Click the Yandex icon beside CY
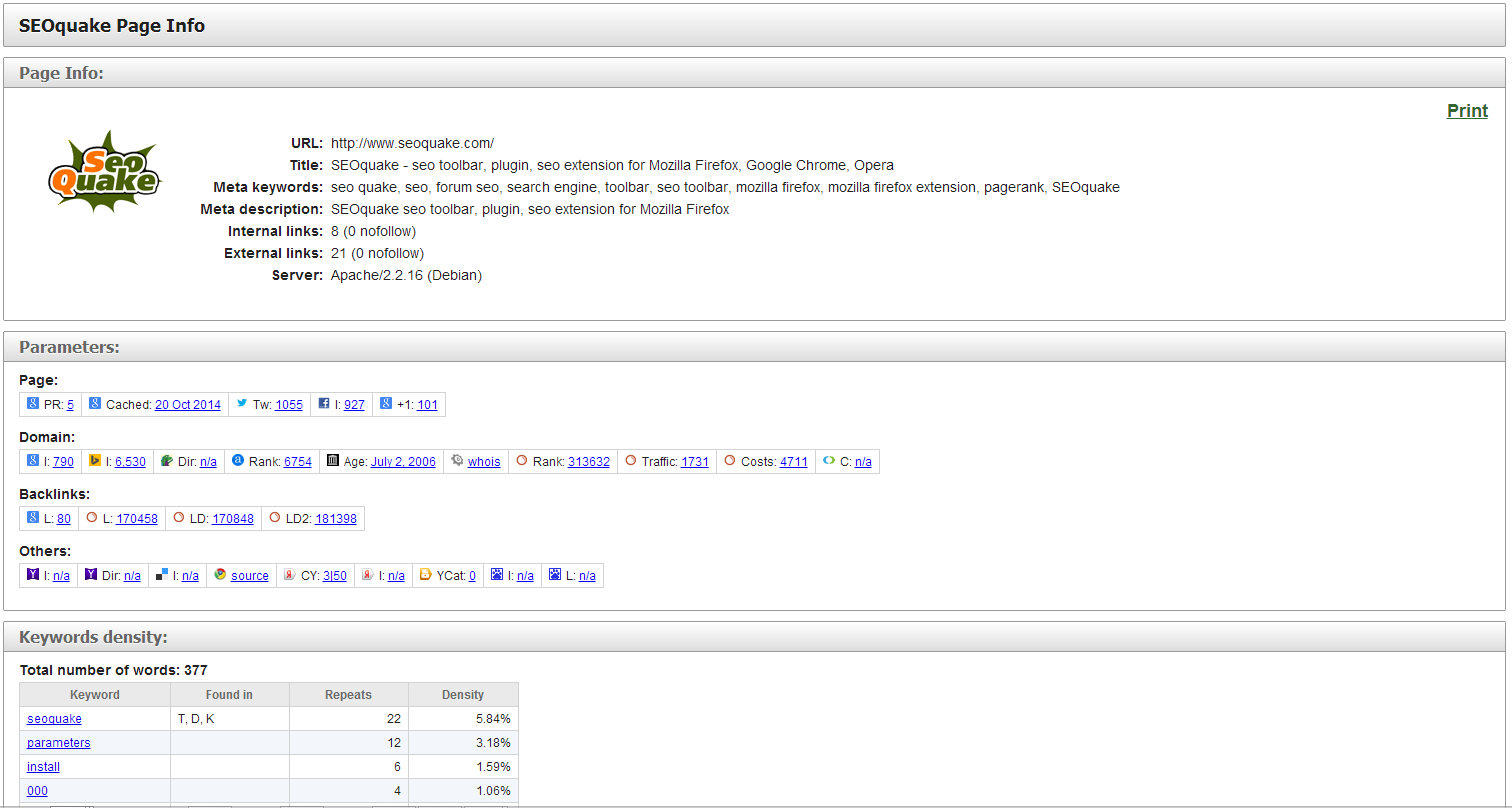 click(290, 575)
